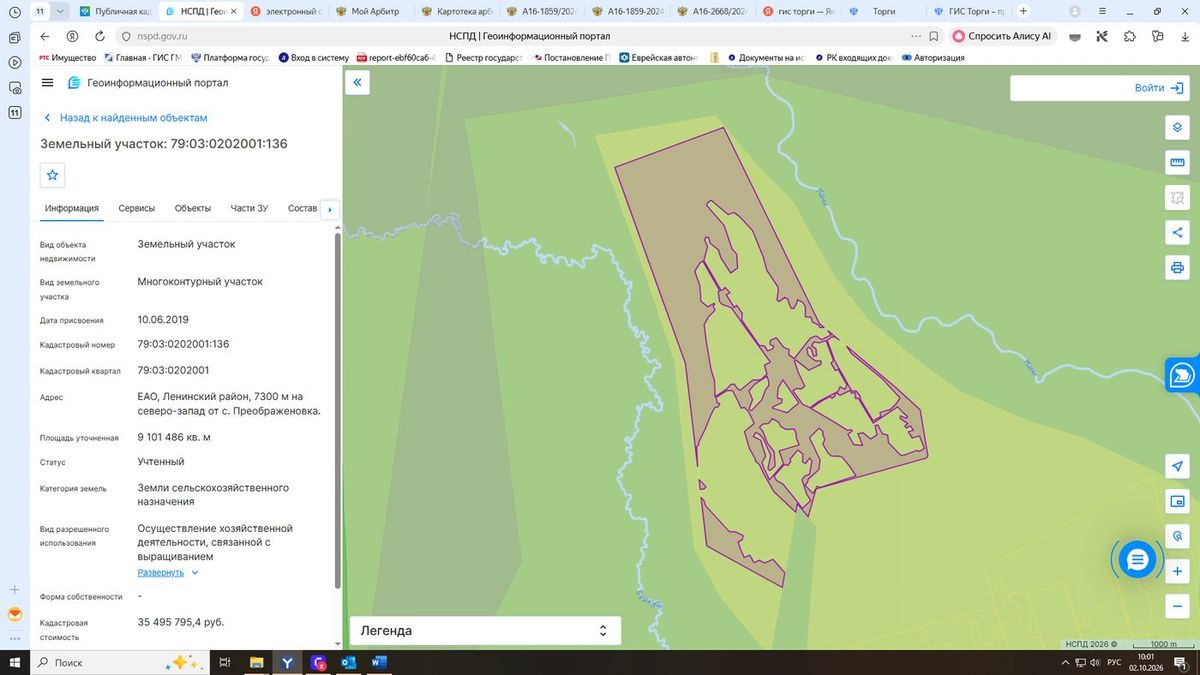Click the blue side feedback widget

click(x=1182, y=375)
